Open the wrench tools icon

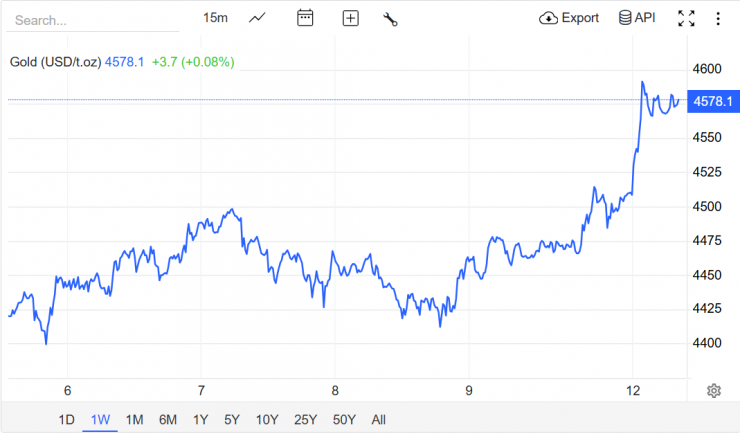(391, 18)
